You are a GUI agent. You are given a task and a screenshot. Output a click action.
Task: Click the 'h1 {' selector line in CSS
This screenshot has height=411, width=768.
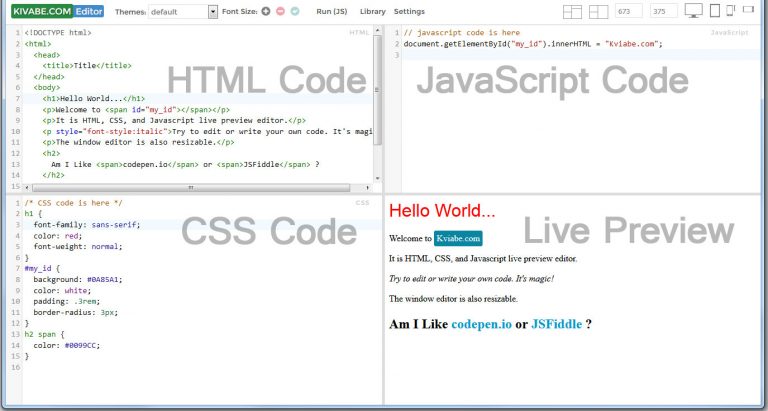[33, 214]
